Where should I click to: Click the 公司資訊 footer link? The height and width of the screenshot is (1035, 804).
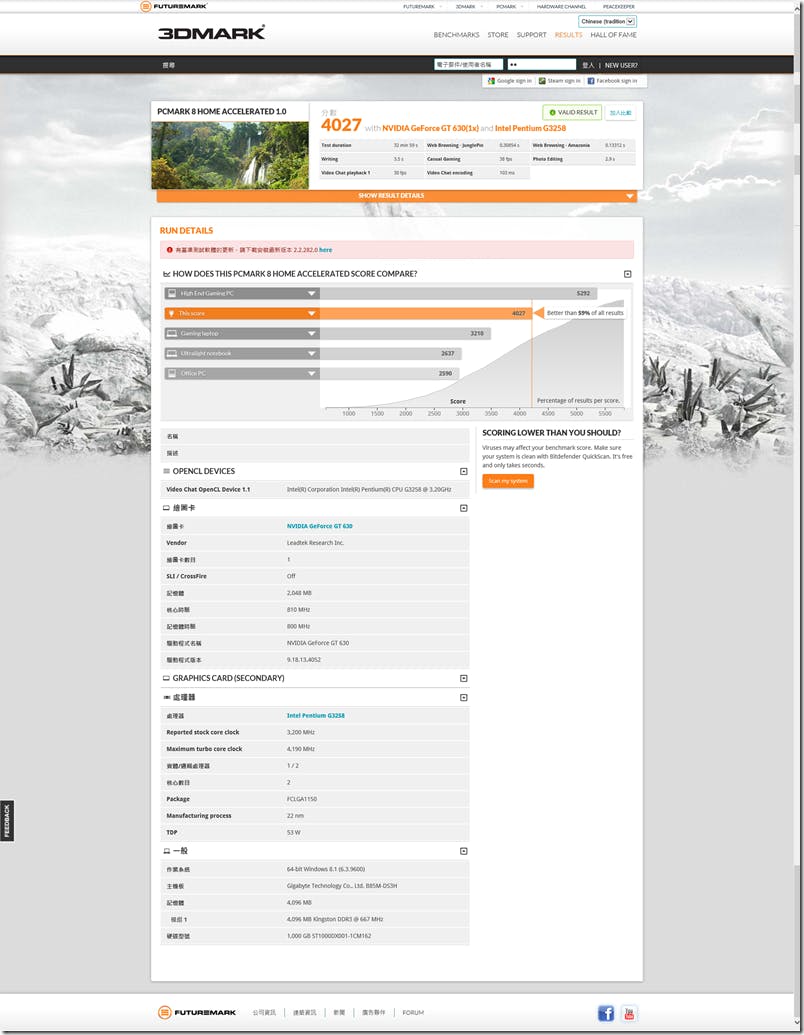(264, 1013)
